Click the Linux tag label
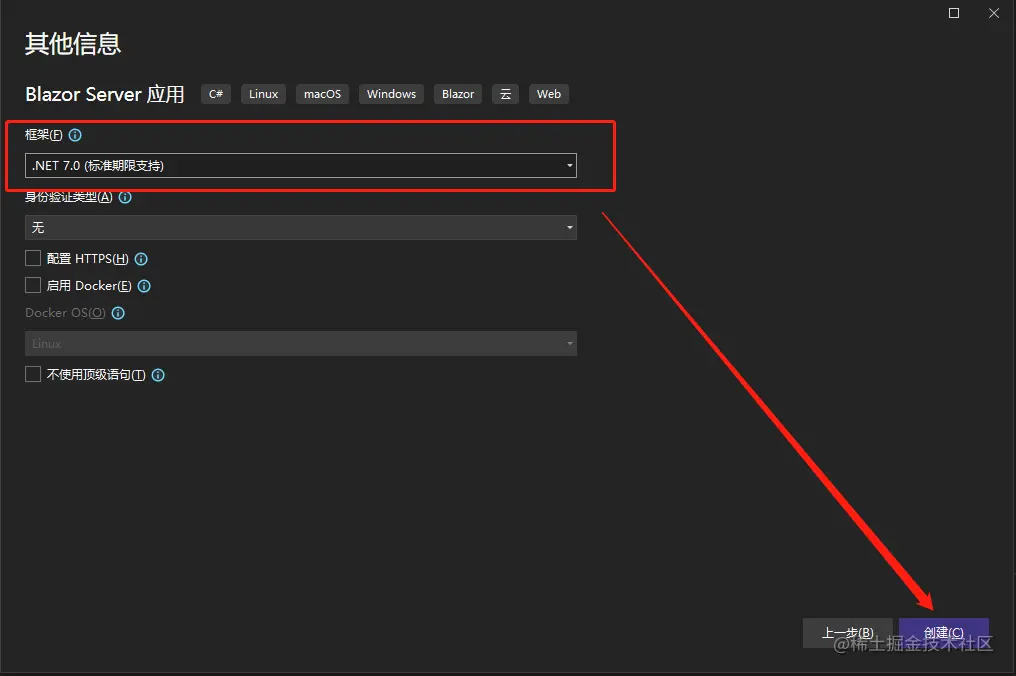 point(264,94)
